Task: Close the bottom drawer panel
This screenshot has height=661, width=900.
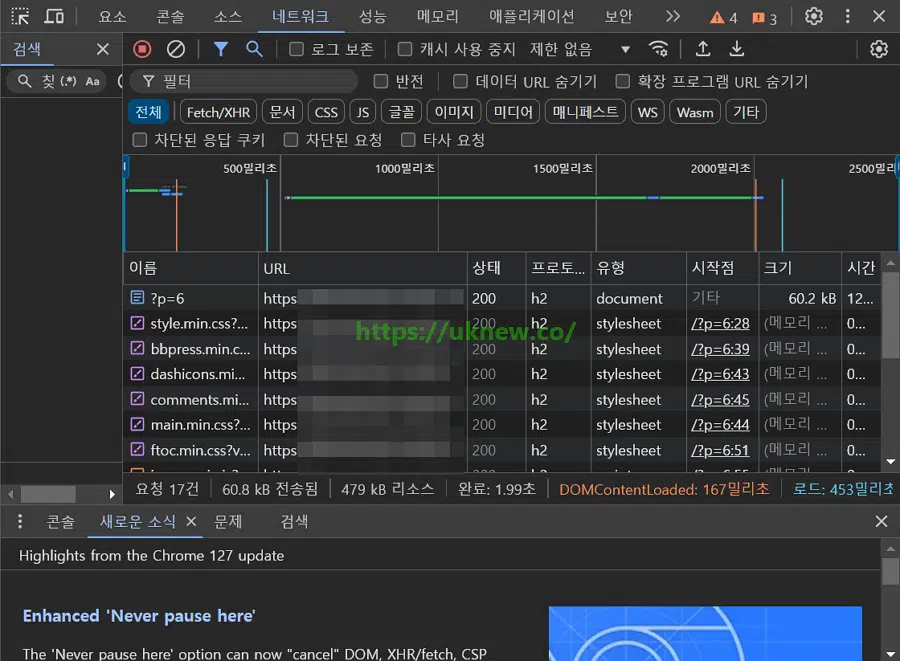Action: click(x=881, y=521)
